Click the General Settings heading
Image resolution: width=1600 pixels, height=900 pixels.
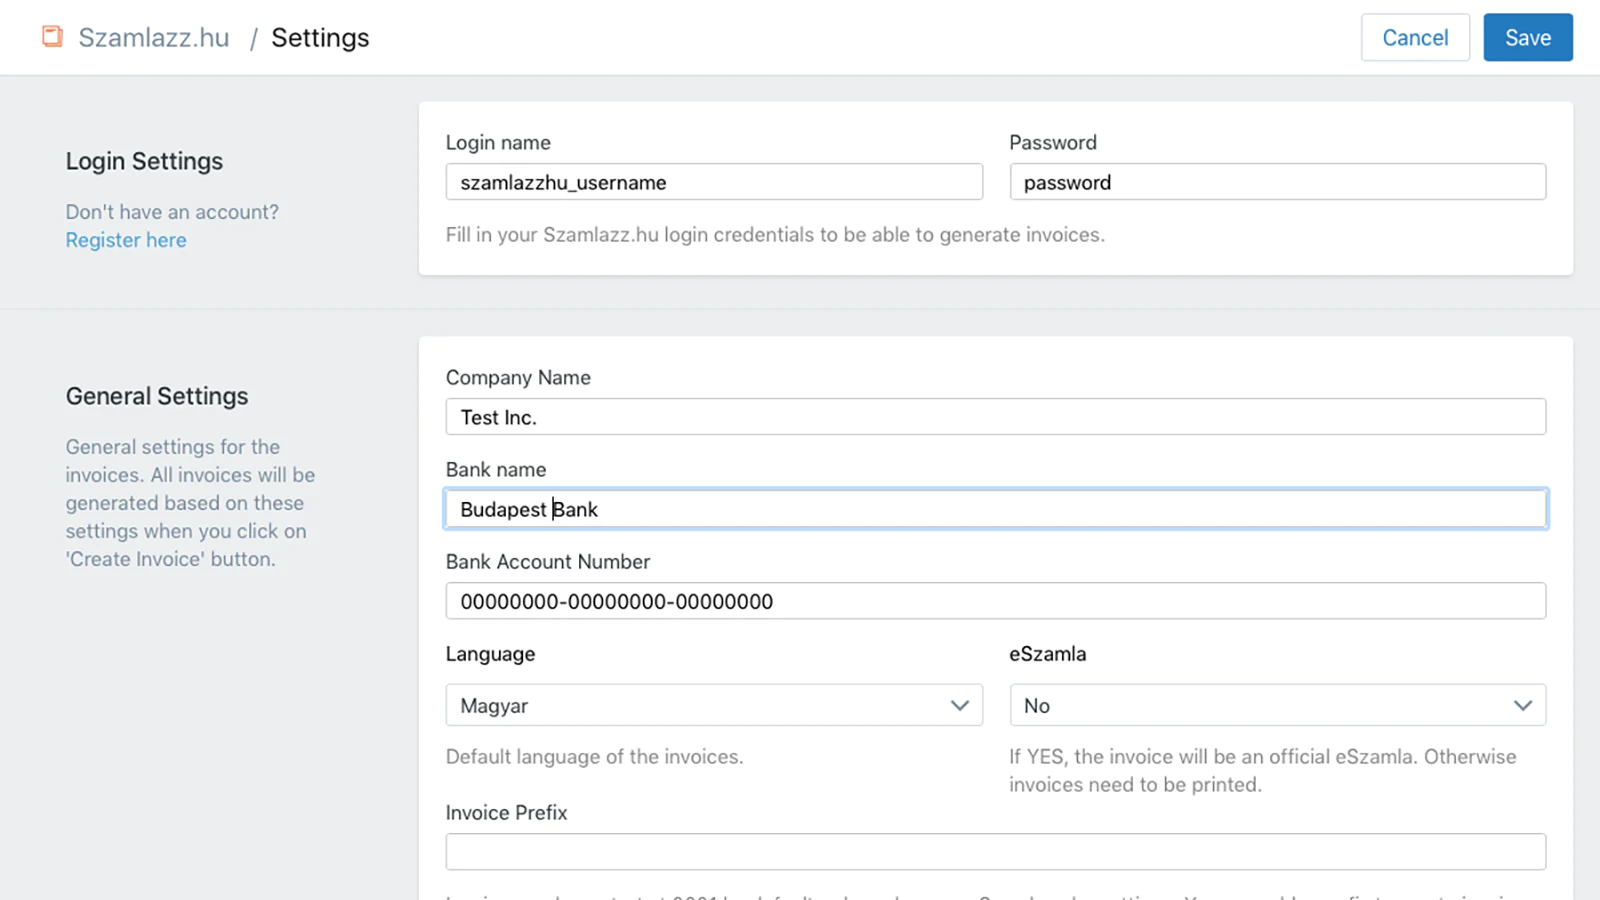[157, 396]
